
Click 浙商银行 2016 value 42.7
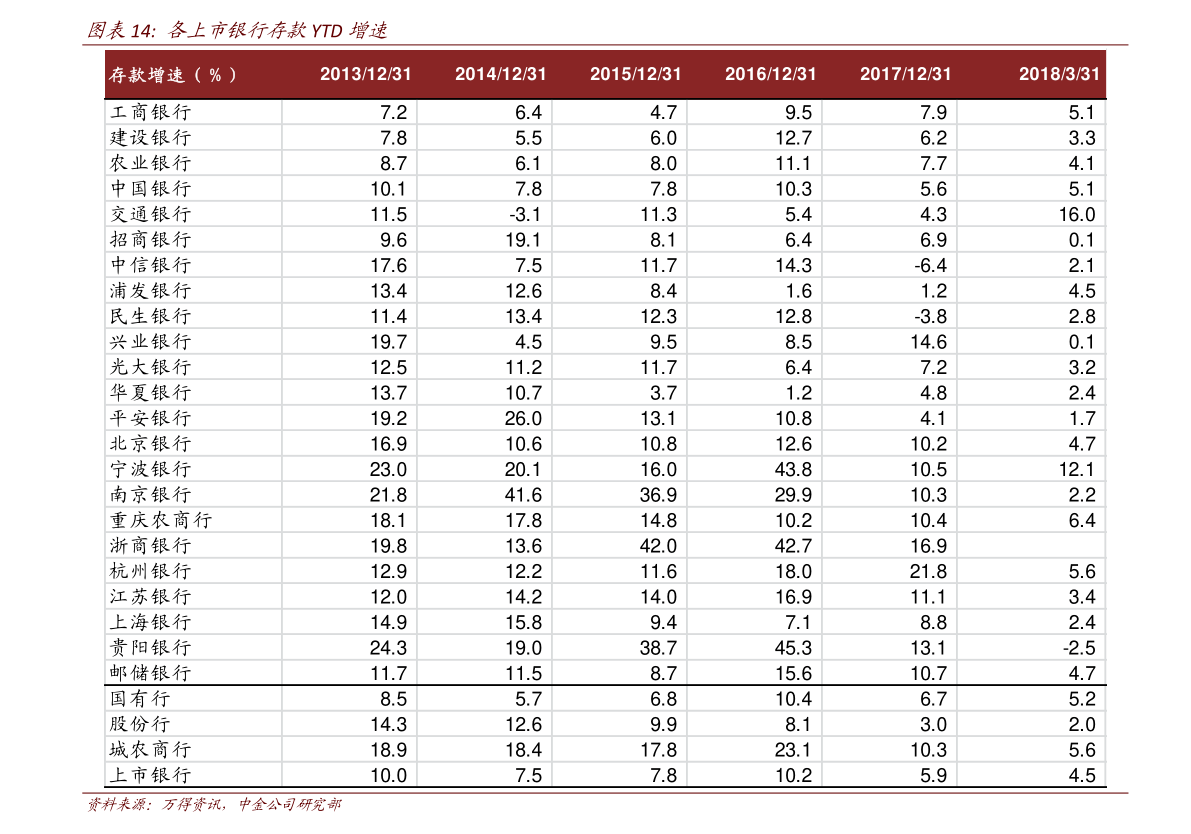[794, 546]
